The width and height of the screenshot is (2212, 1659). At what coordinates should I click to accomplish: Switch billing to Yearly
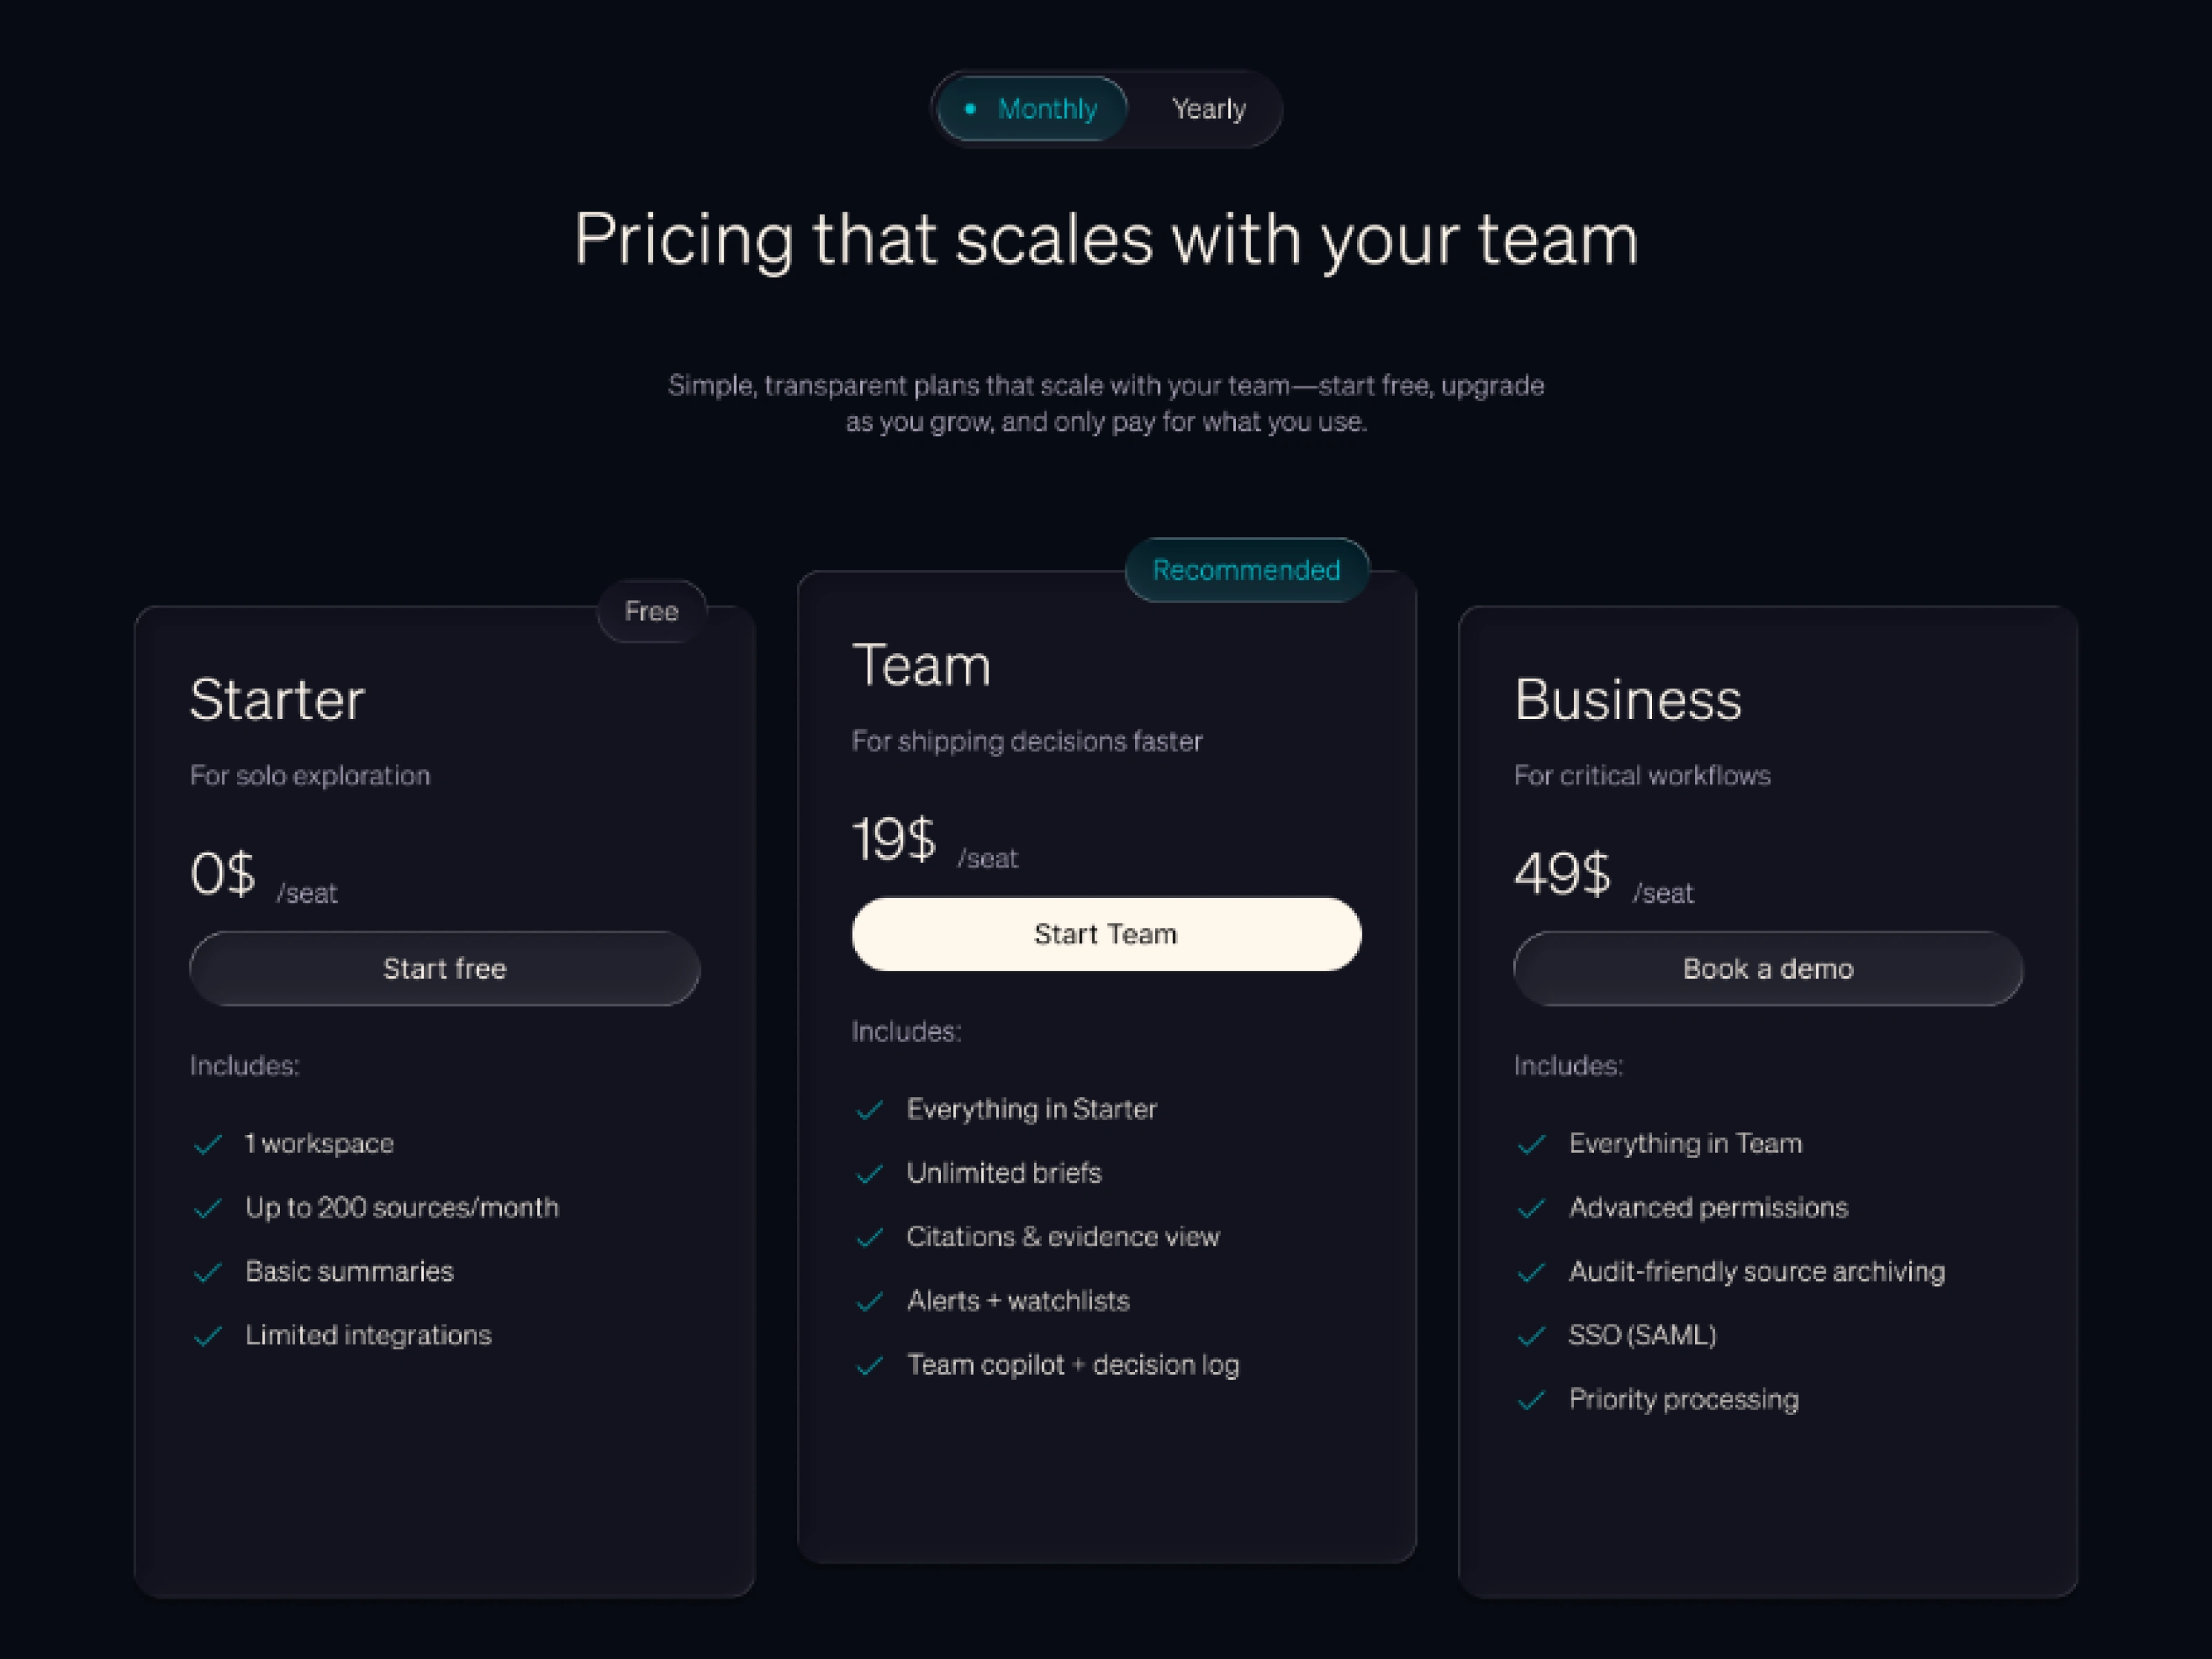pos(1208,109)
